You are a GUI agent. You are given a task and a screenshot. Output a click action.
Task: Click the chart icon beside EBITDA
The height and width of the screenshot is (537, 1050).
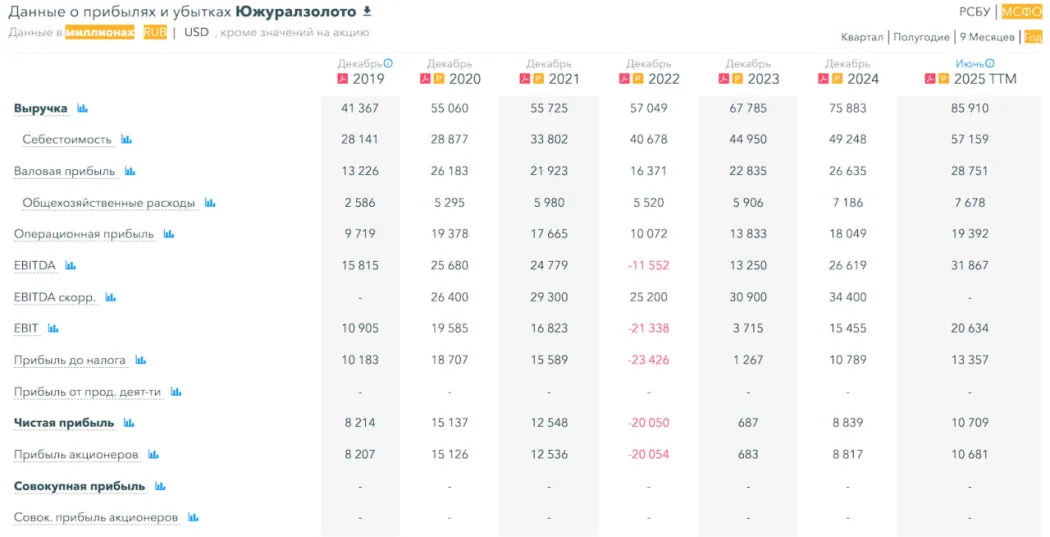[x=71, y=266]
